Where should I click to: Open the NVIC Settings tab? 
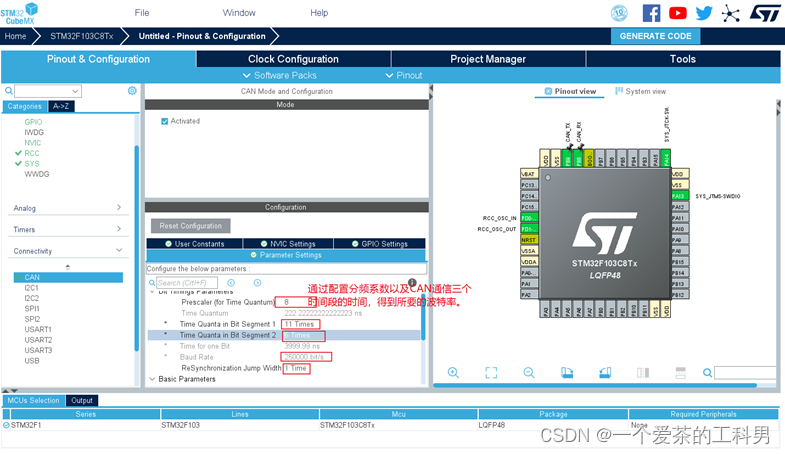pyautogui.click(x=288, y=244)
